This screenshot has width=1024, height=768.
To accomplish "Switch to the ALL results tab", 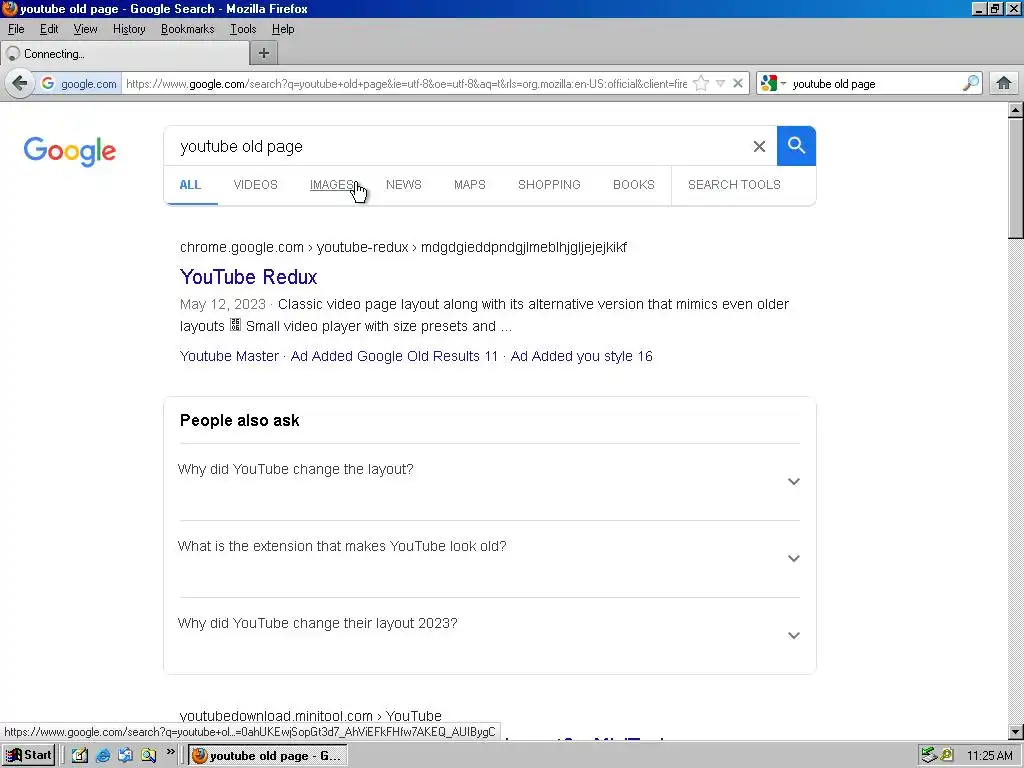I will click(190, 185).
